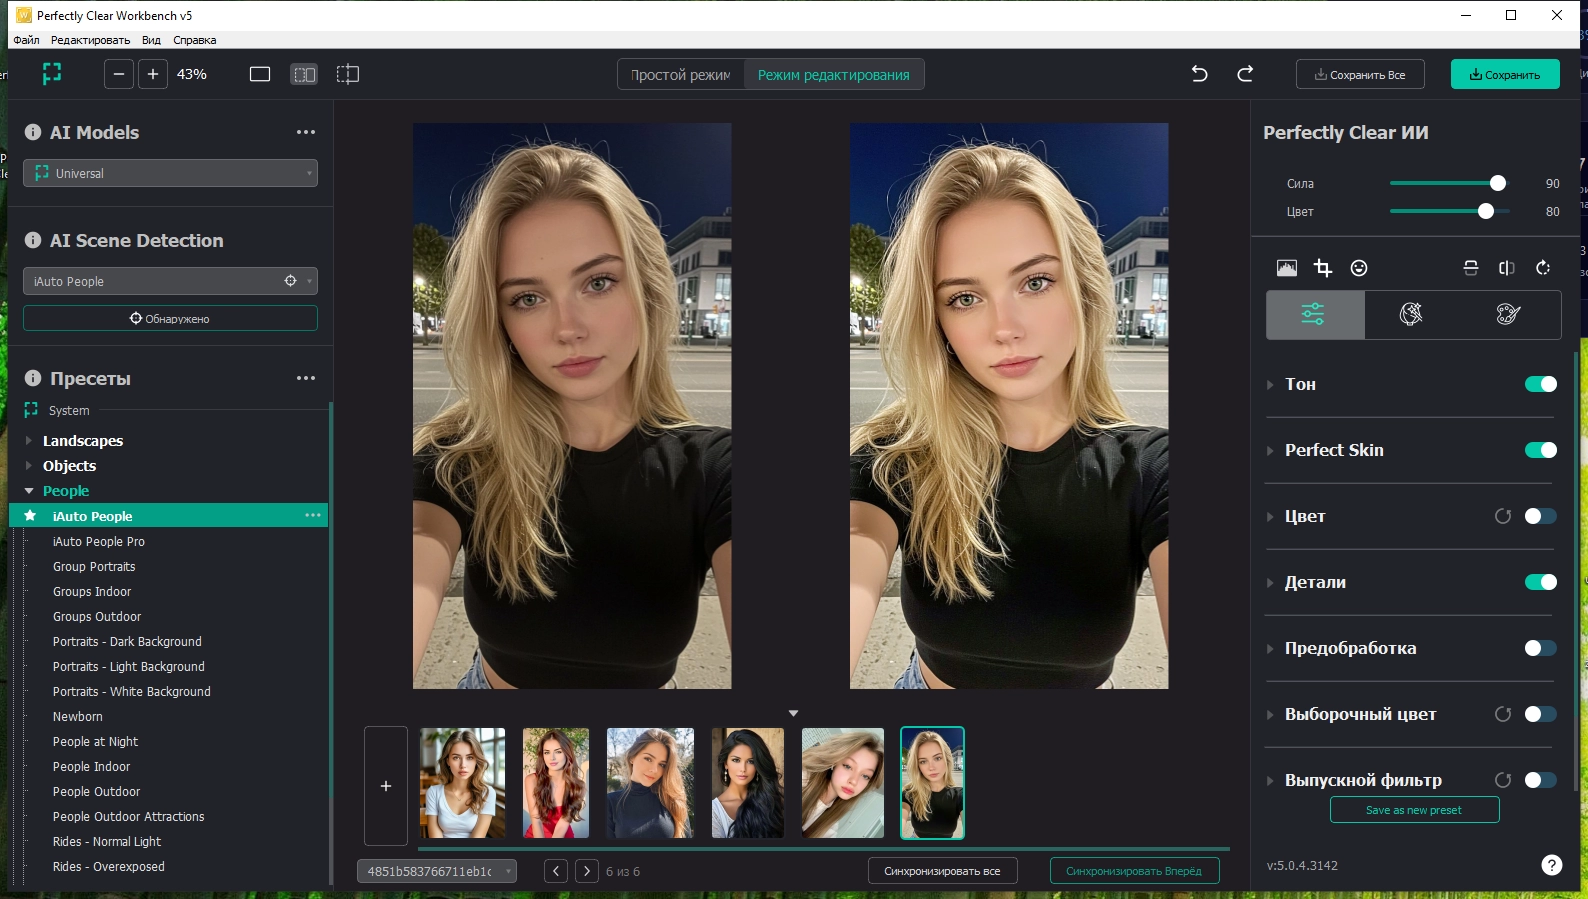Click the green Сохранить button
Image resolution: width=1588 pixels, height=899 pixels.
[1505, 75]
